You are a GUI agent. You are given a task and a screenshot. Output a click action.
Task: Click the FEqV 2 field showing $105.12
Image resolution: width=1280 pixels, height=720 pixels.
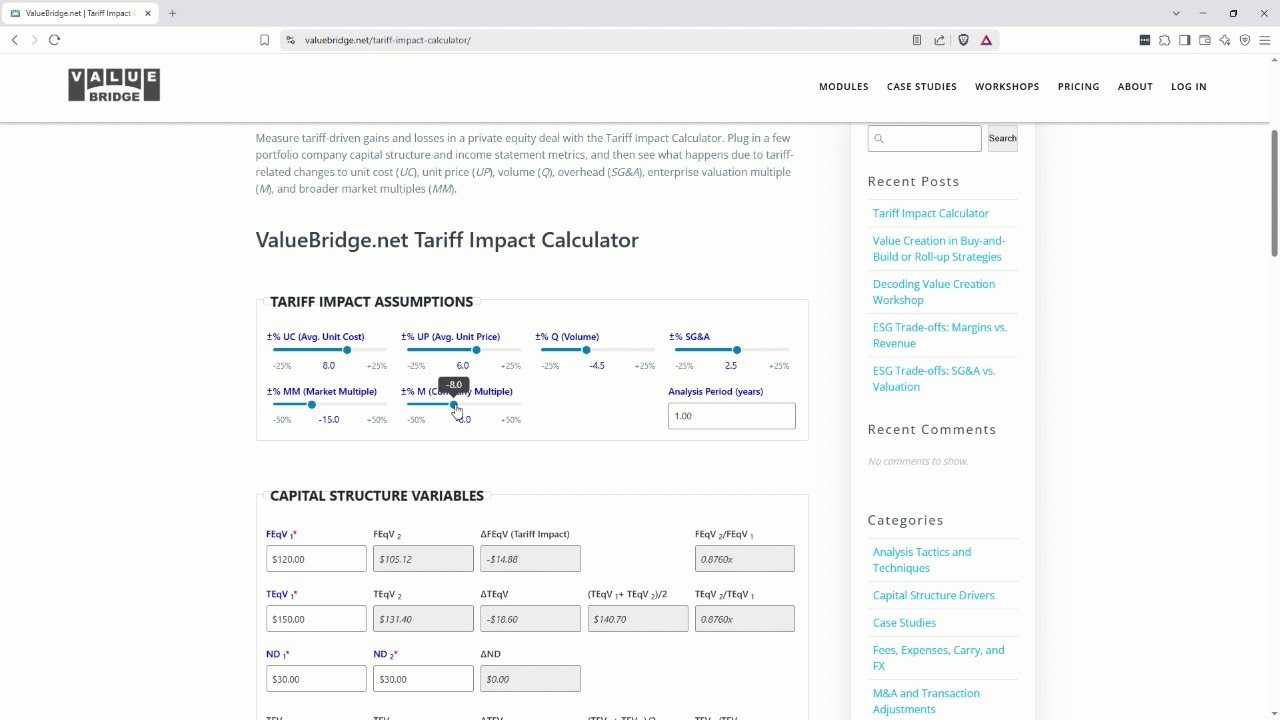point(423,559)
